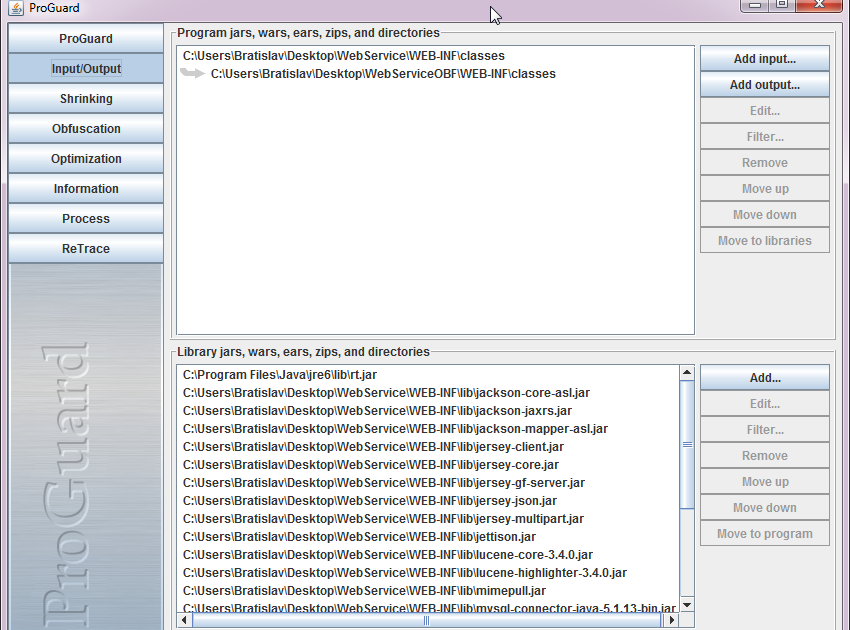This screenshot has height=630, width=850.
Task: Click the Add input... button
Action: point(764,59)
